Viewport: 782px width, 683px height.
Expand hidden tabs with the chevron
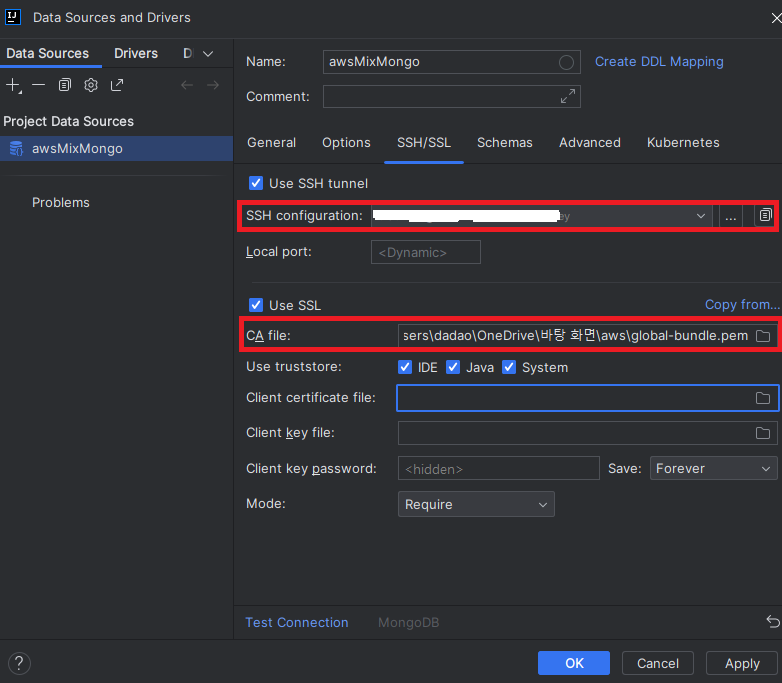click(x=208, y=54)
